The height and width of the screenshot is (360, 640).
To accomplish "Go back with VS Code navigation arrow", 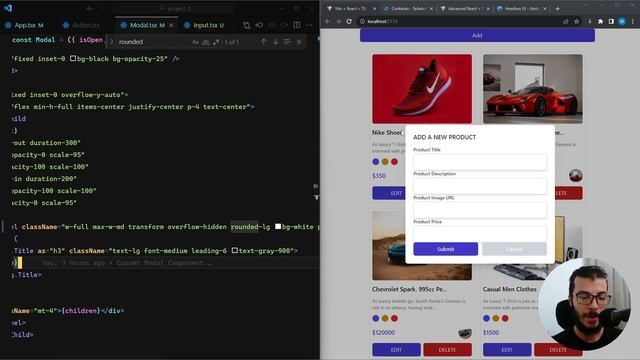I will 89,9.
